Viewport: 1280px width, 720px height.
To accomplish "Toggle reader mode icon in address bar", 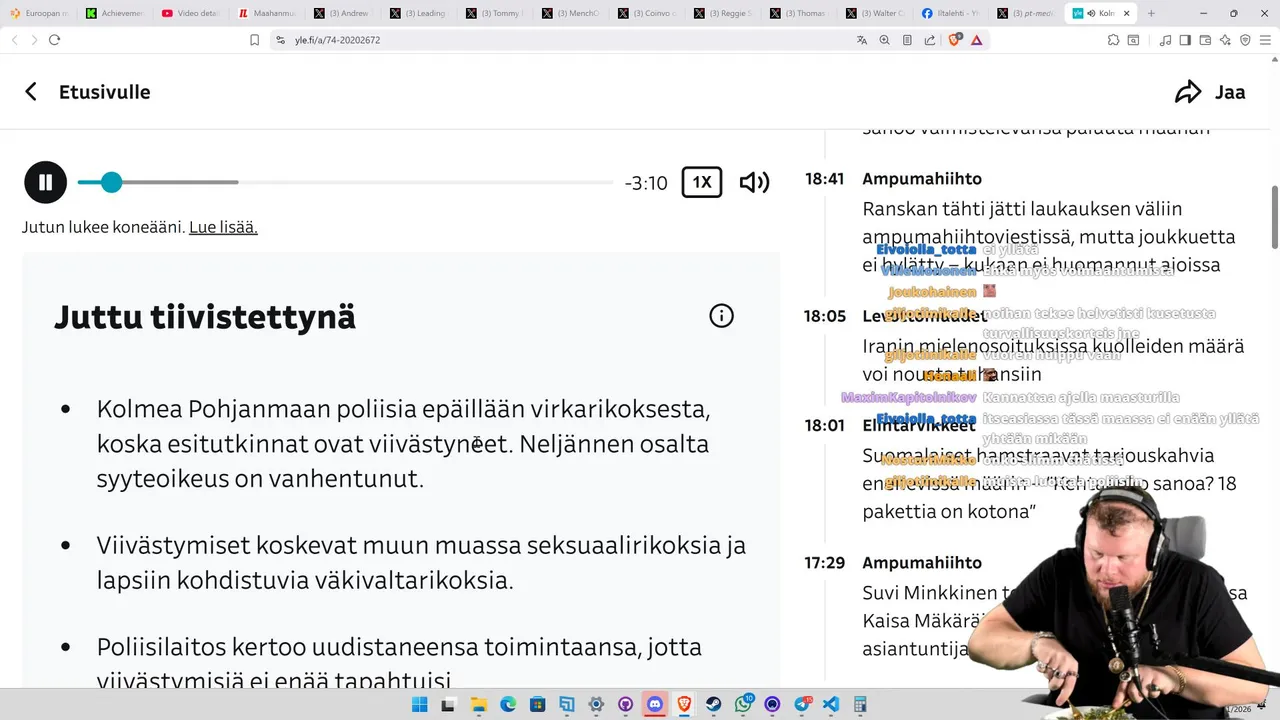I will 907,40.
